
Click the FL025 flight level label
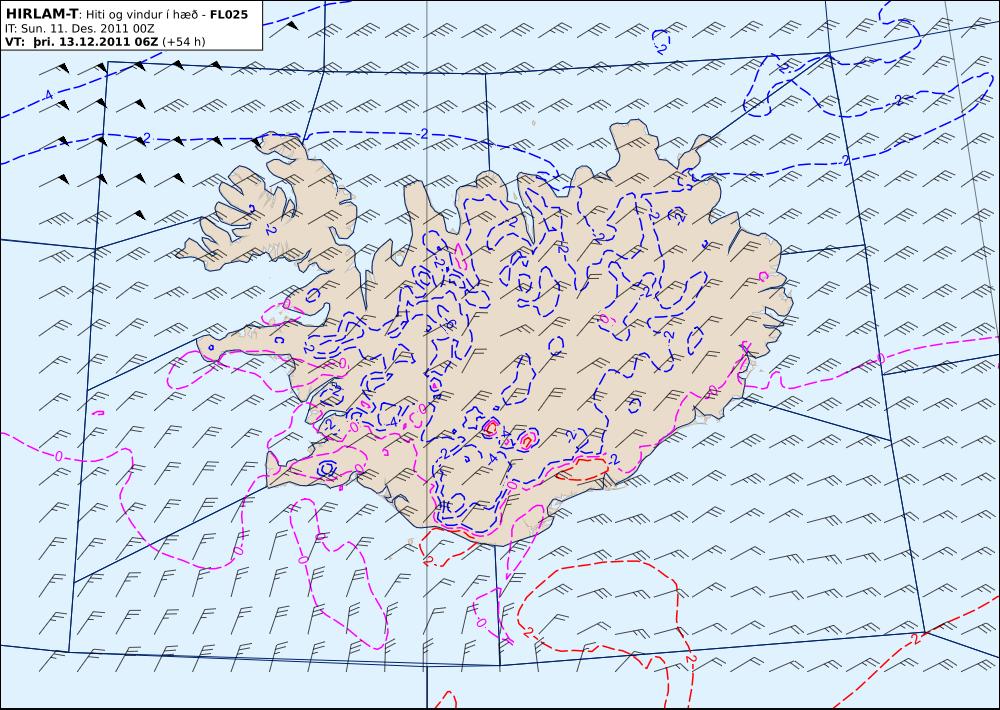point(229,14)
